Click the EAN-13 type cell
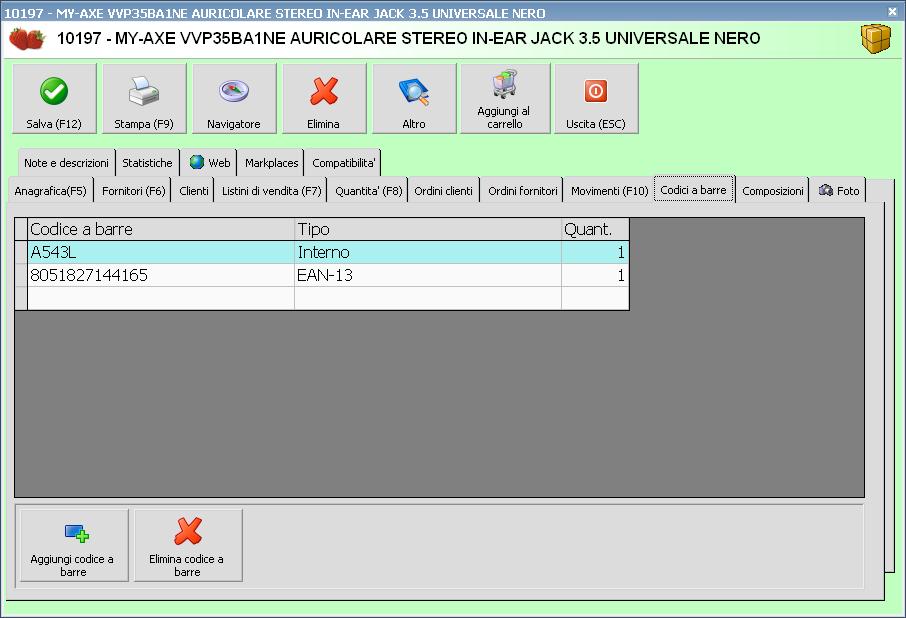Image resolution: width=906 pixels, height=618 pixels. click(x=428, y=276)
